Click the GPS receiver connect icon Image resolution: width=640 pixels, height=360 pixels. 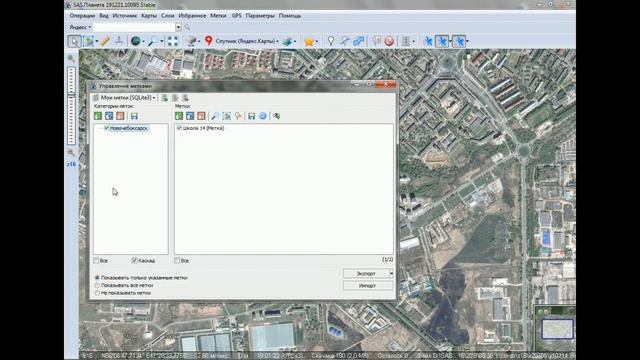pos(428,41)
